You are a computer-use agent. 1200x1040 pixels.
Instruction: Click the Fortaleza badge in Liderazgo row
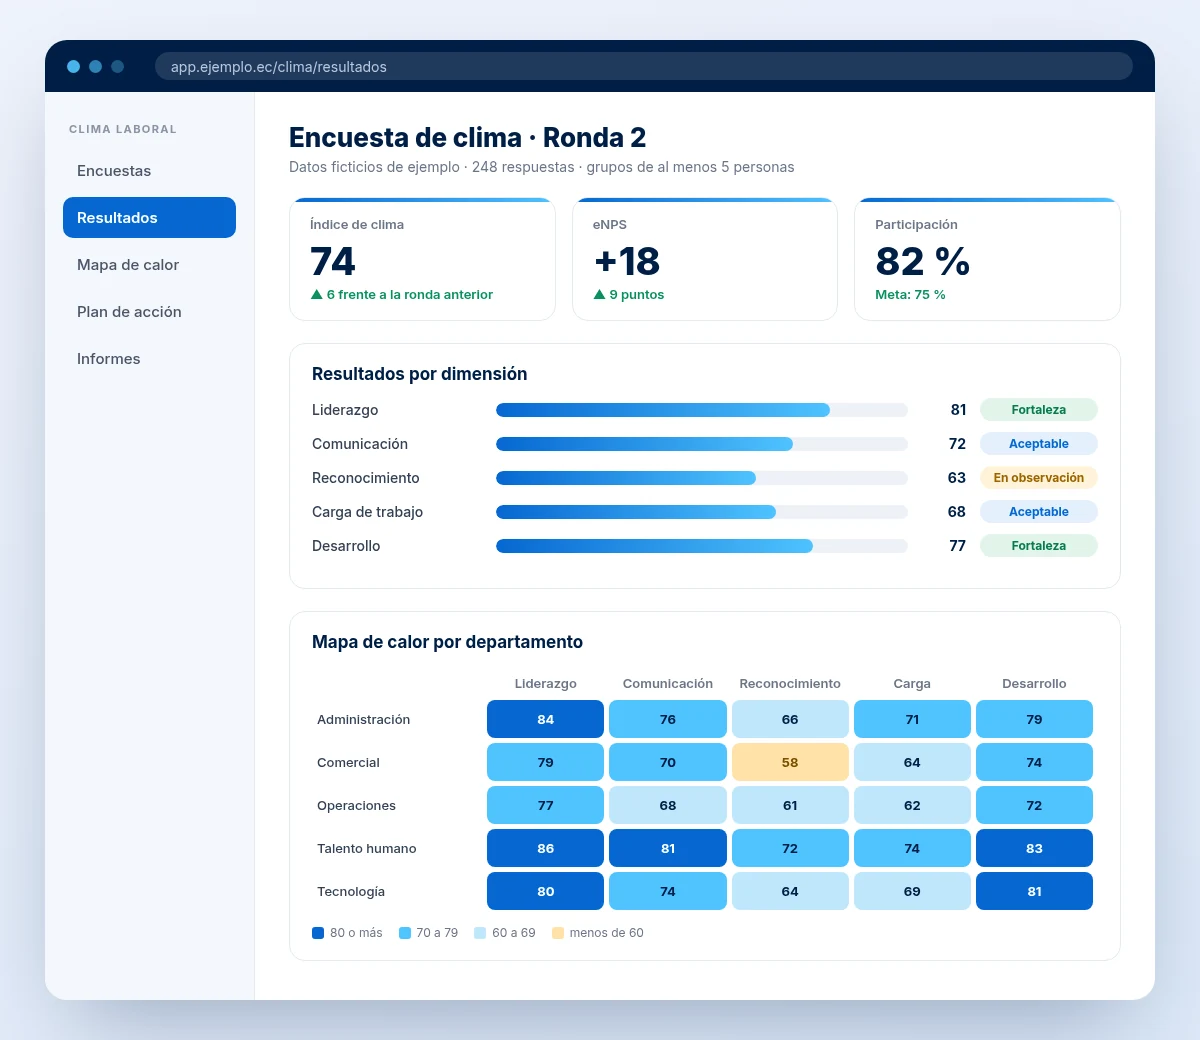coord(1039,410)
